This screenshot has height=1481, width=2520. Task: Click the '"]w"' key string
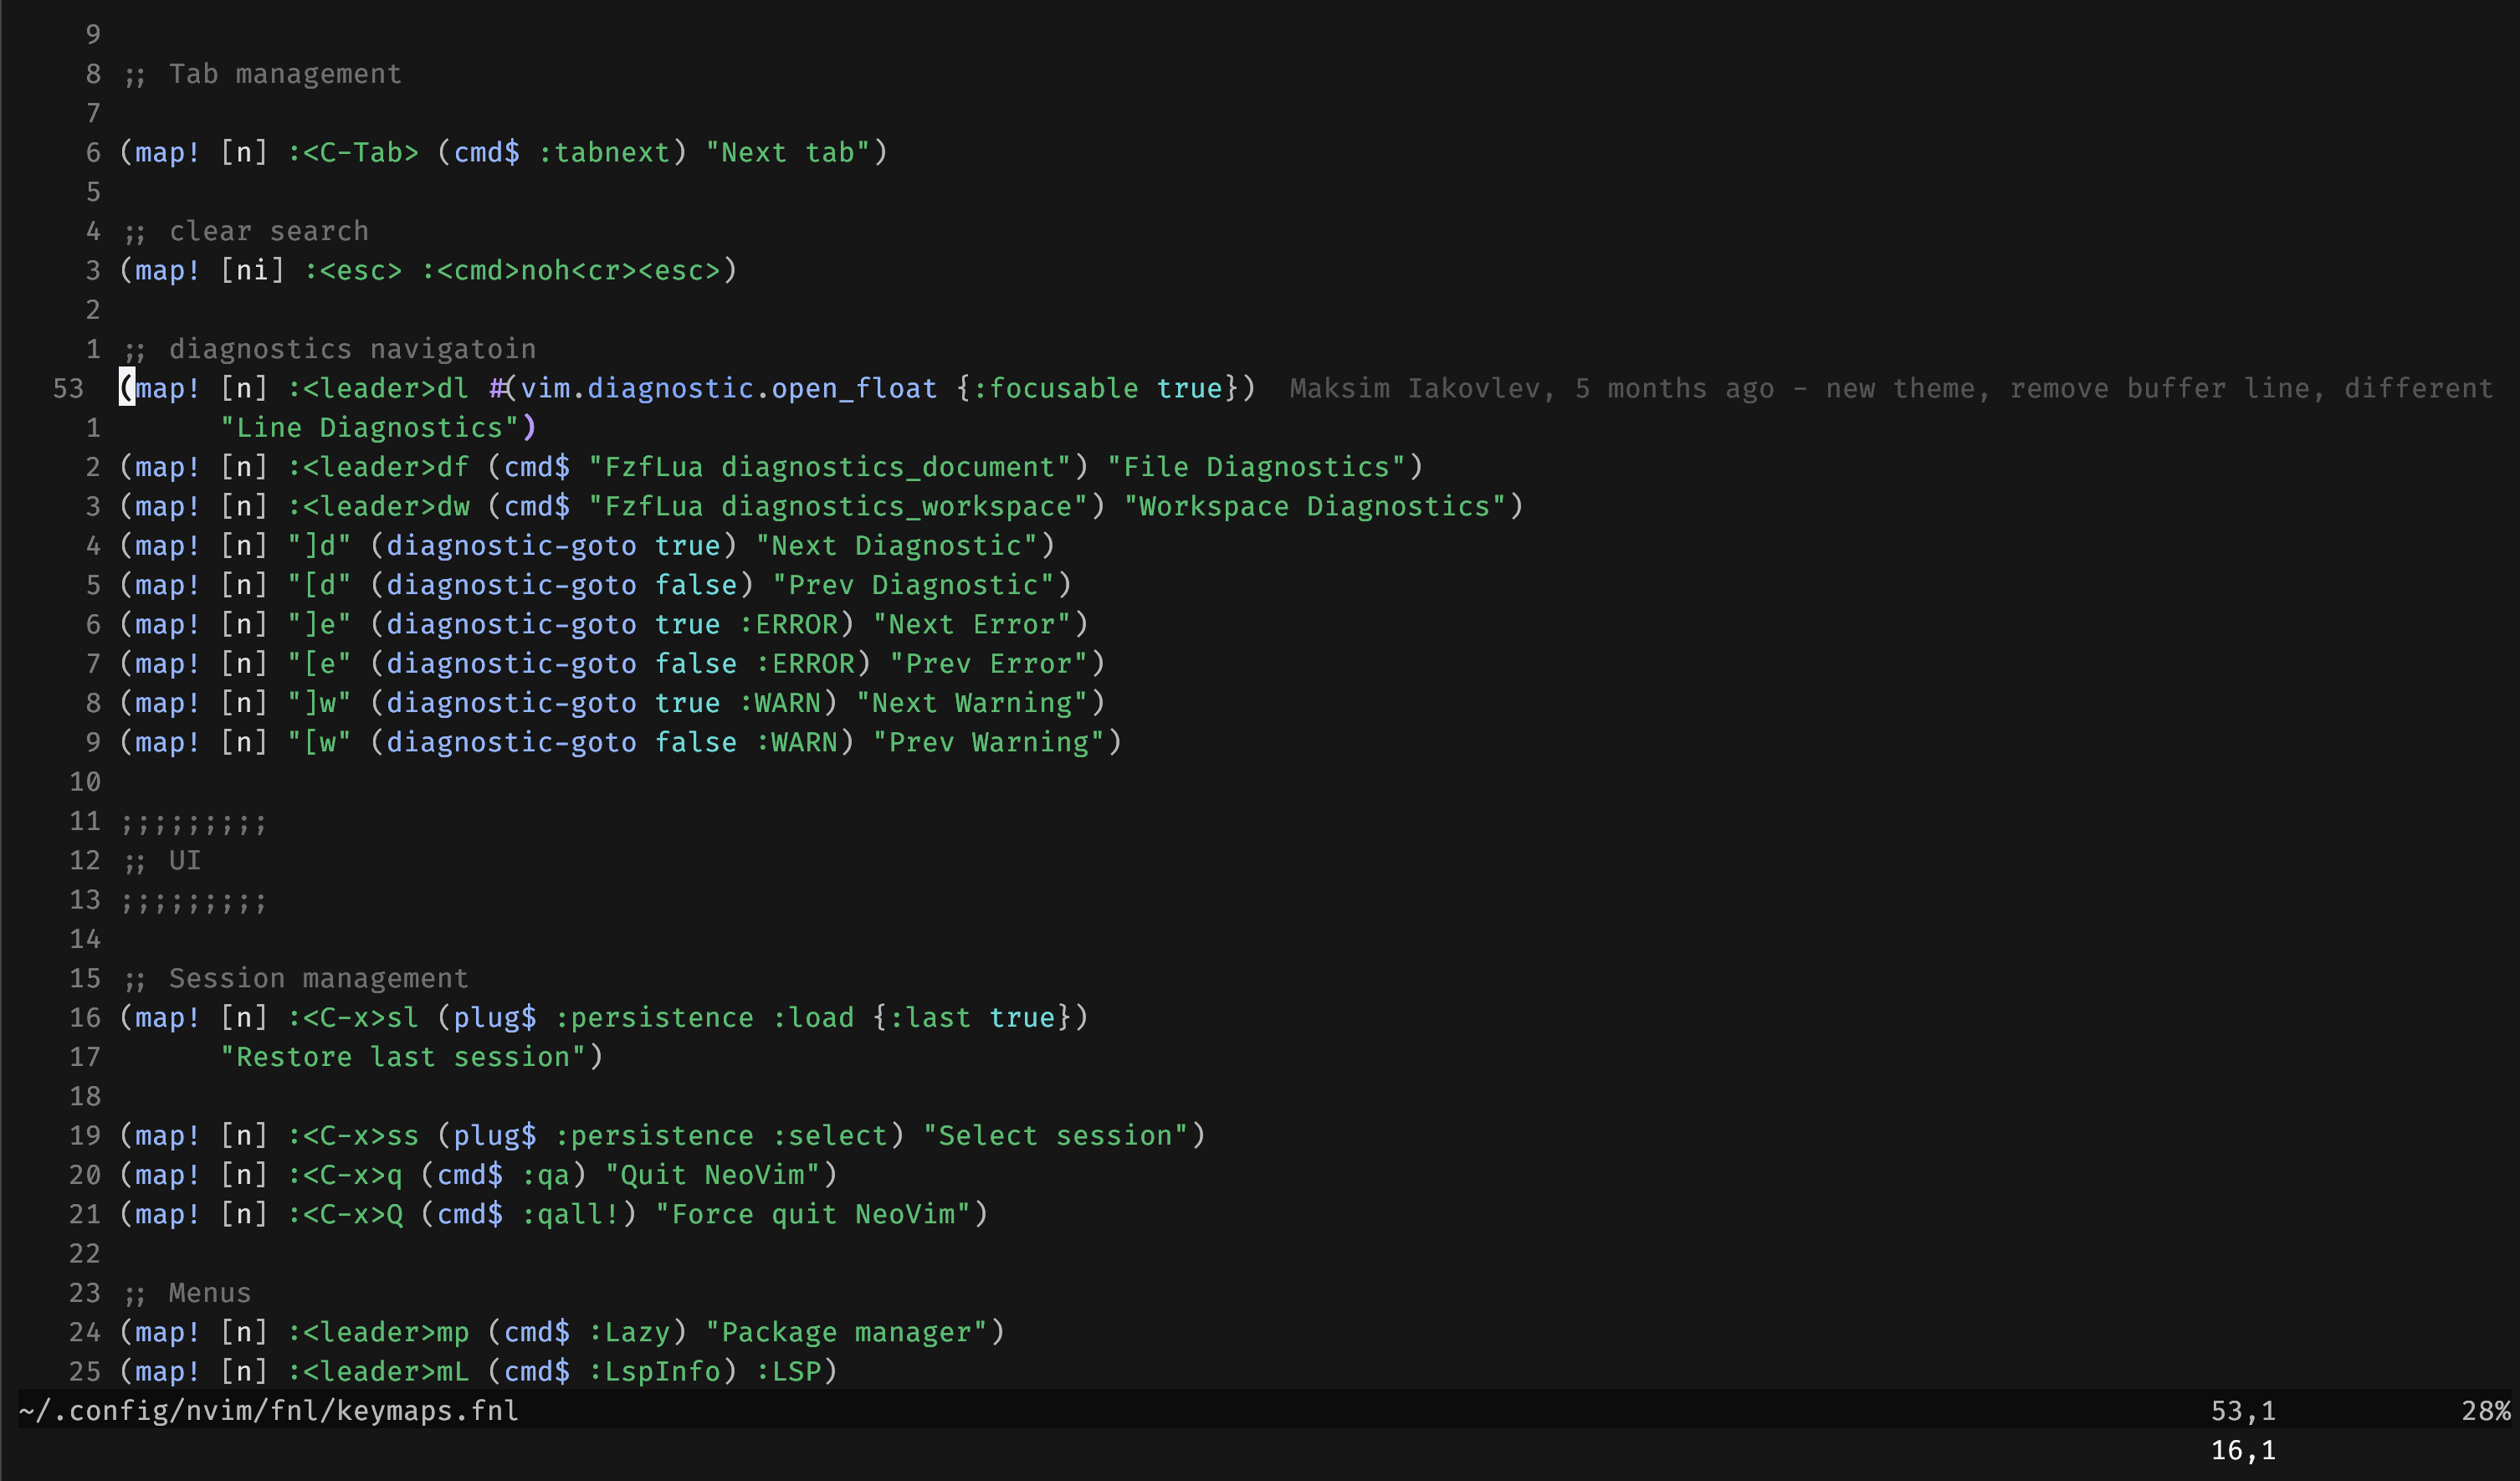click(320, 703)
